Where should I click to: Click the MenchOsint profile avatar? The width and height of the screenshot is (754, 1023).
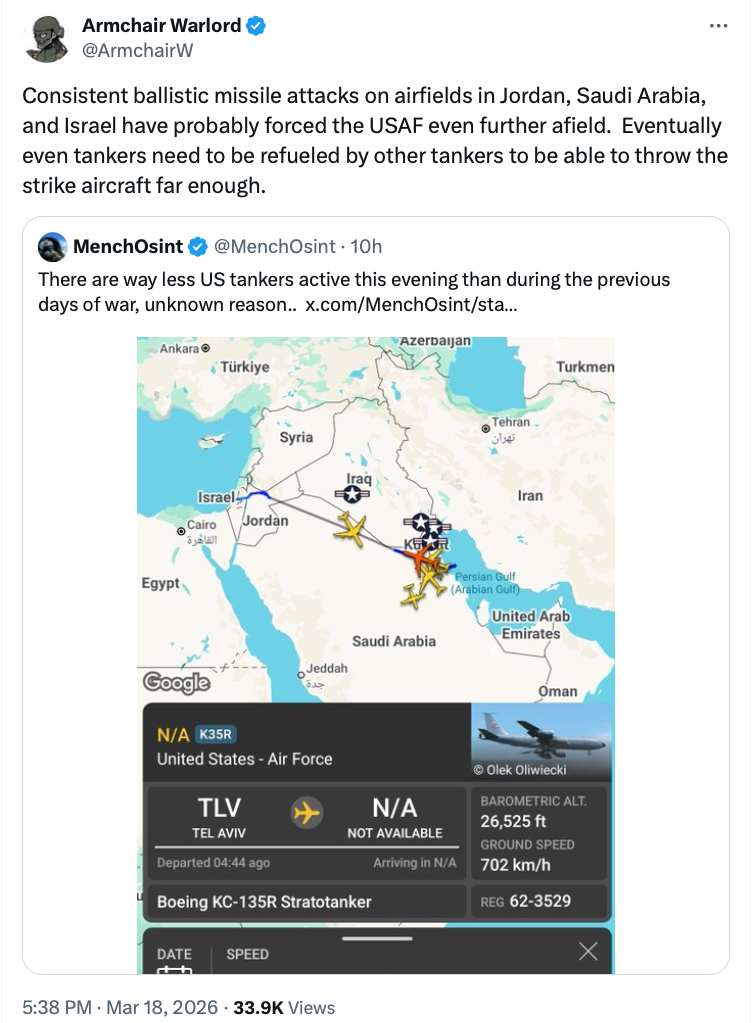(x=53, y=246)
